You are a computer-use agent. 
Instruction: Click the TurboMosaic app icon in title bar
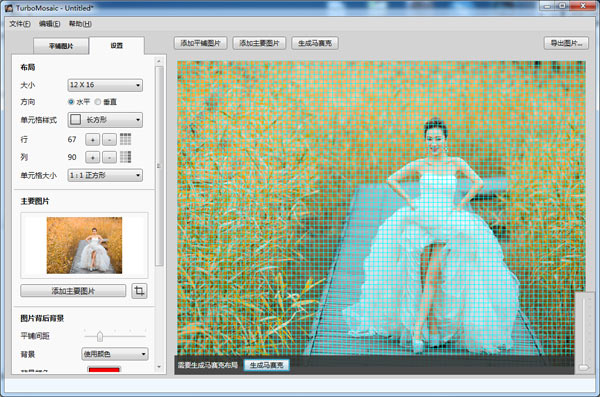click(x=9, y=8)
